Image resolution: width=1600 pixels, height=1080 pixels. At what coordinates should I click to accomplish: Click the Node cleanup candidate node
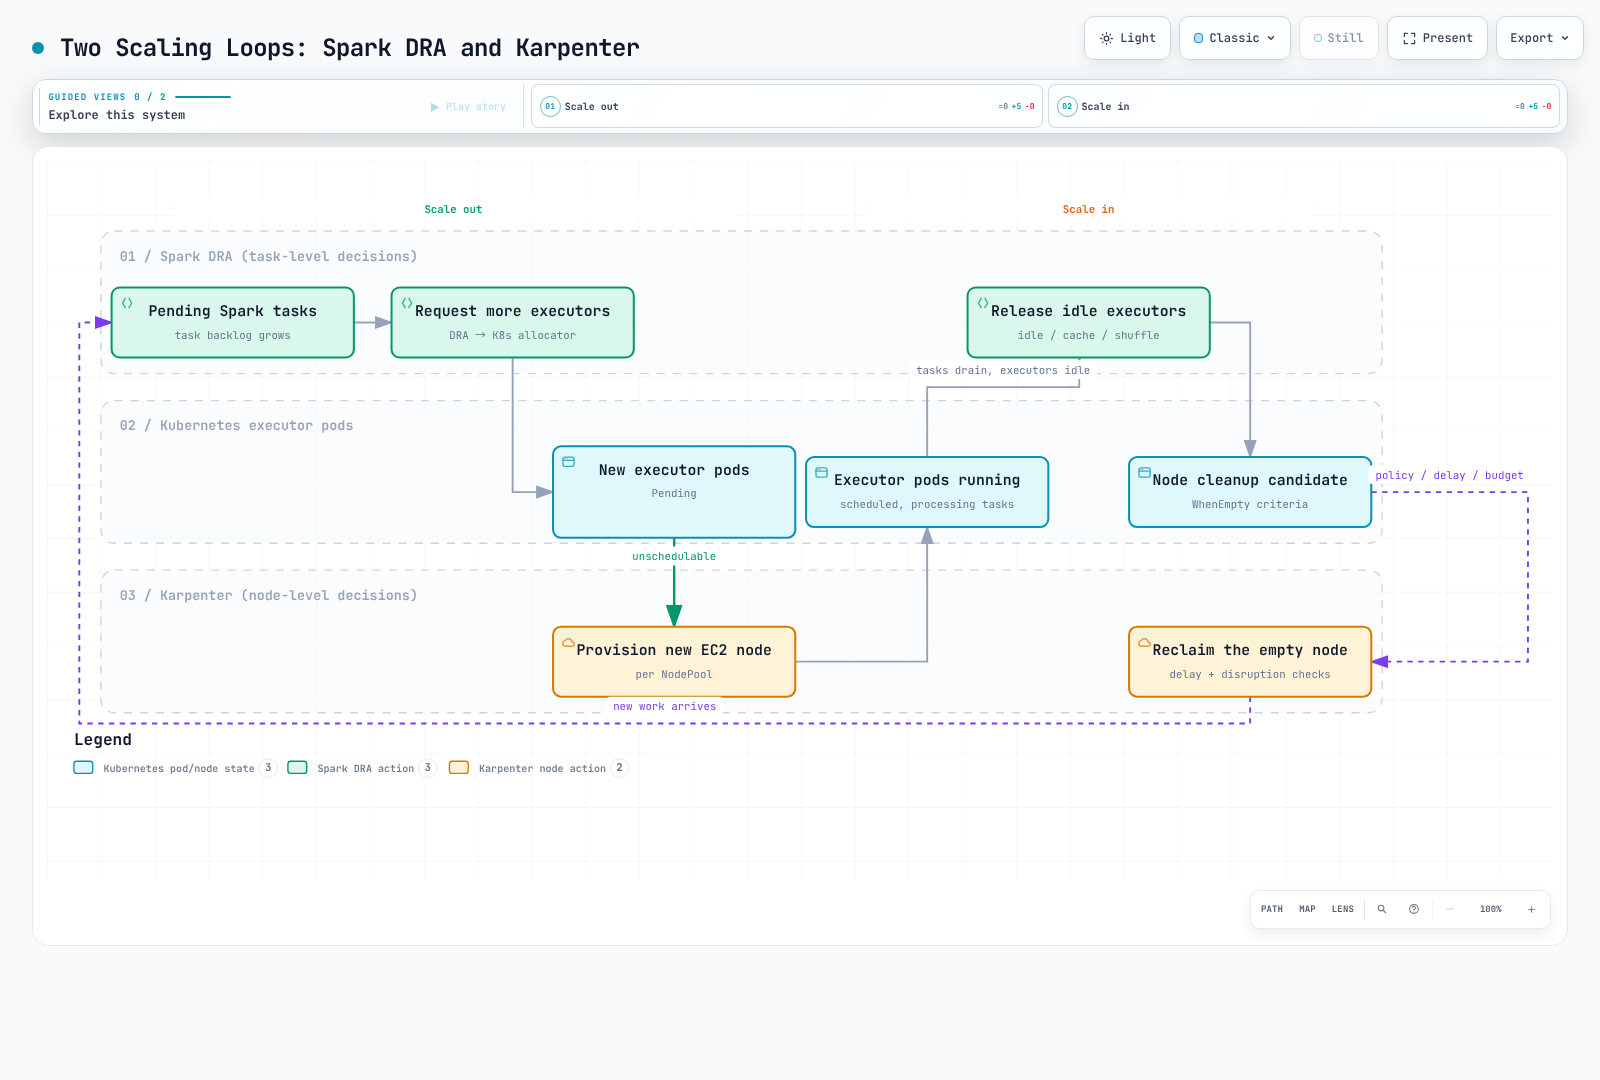coord(1250,492)
